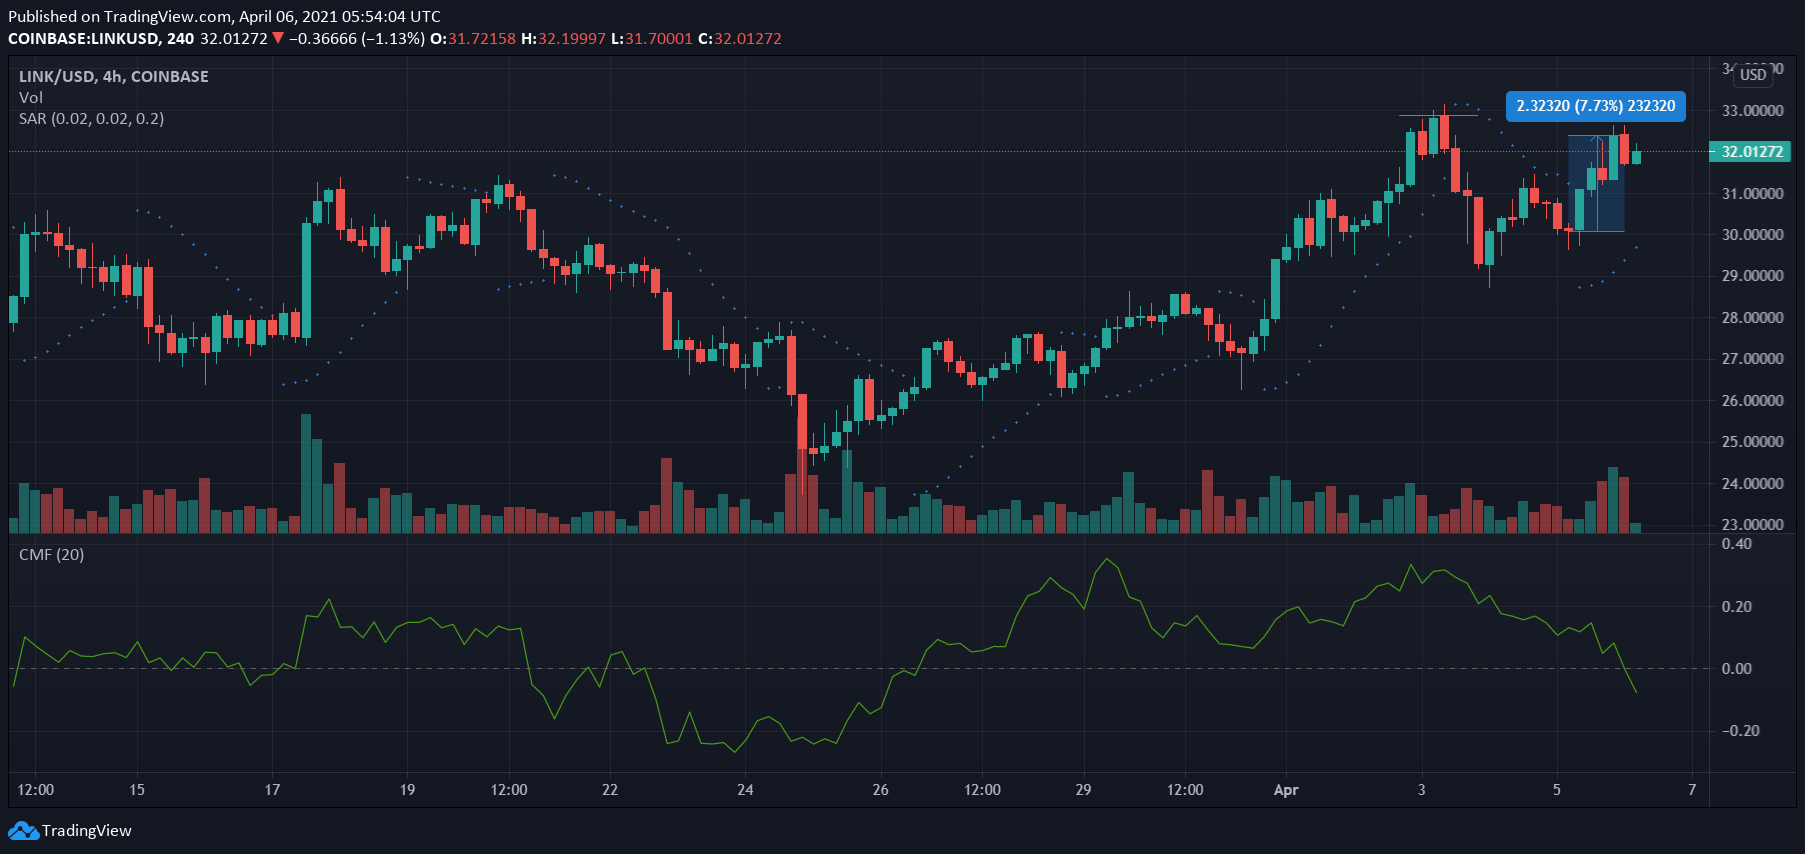Screen dimensions: 1805x854
Task: Click the 7 date label on time axis
Action: [x=1692, y=790]
